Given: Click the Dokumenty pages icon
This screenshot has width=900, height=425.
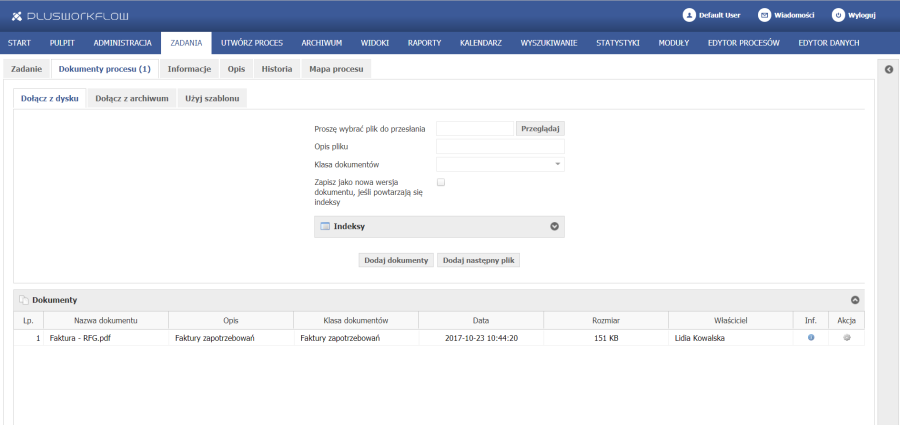Looking at the screenshot, I should point(24,300).
